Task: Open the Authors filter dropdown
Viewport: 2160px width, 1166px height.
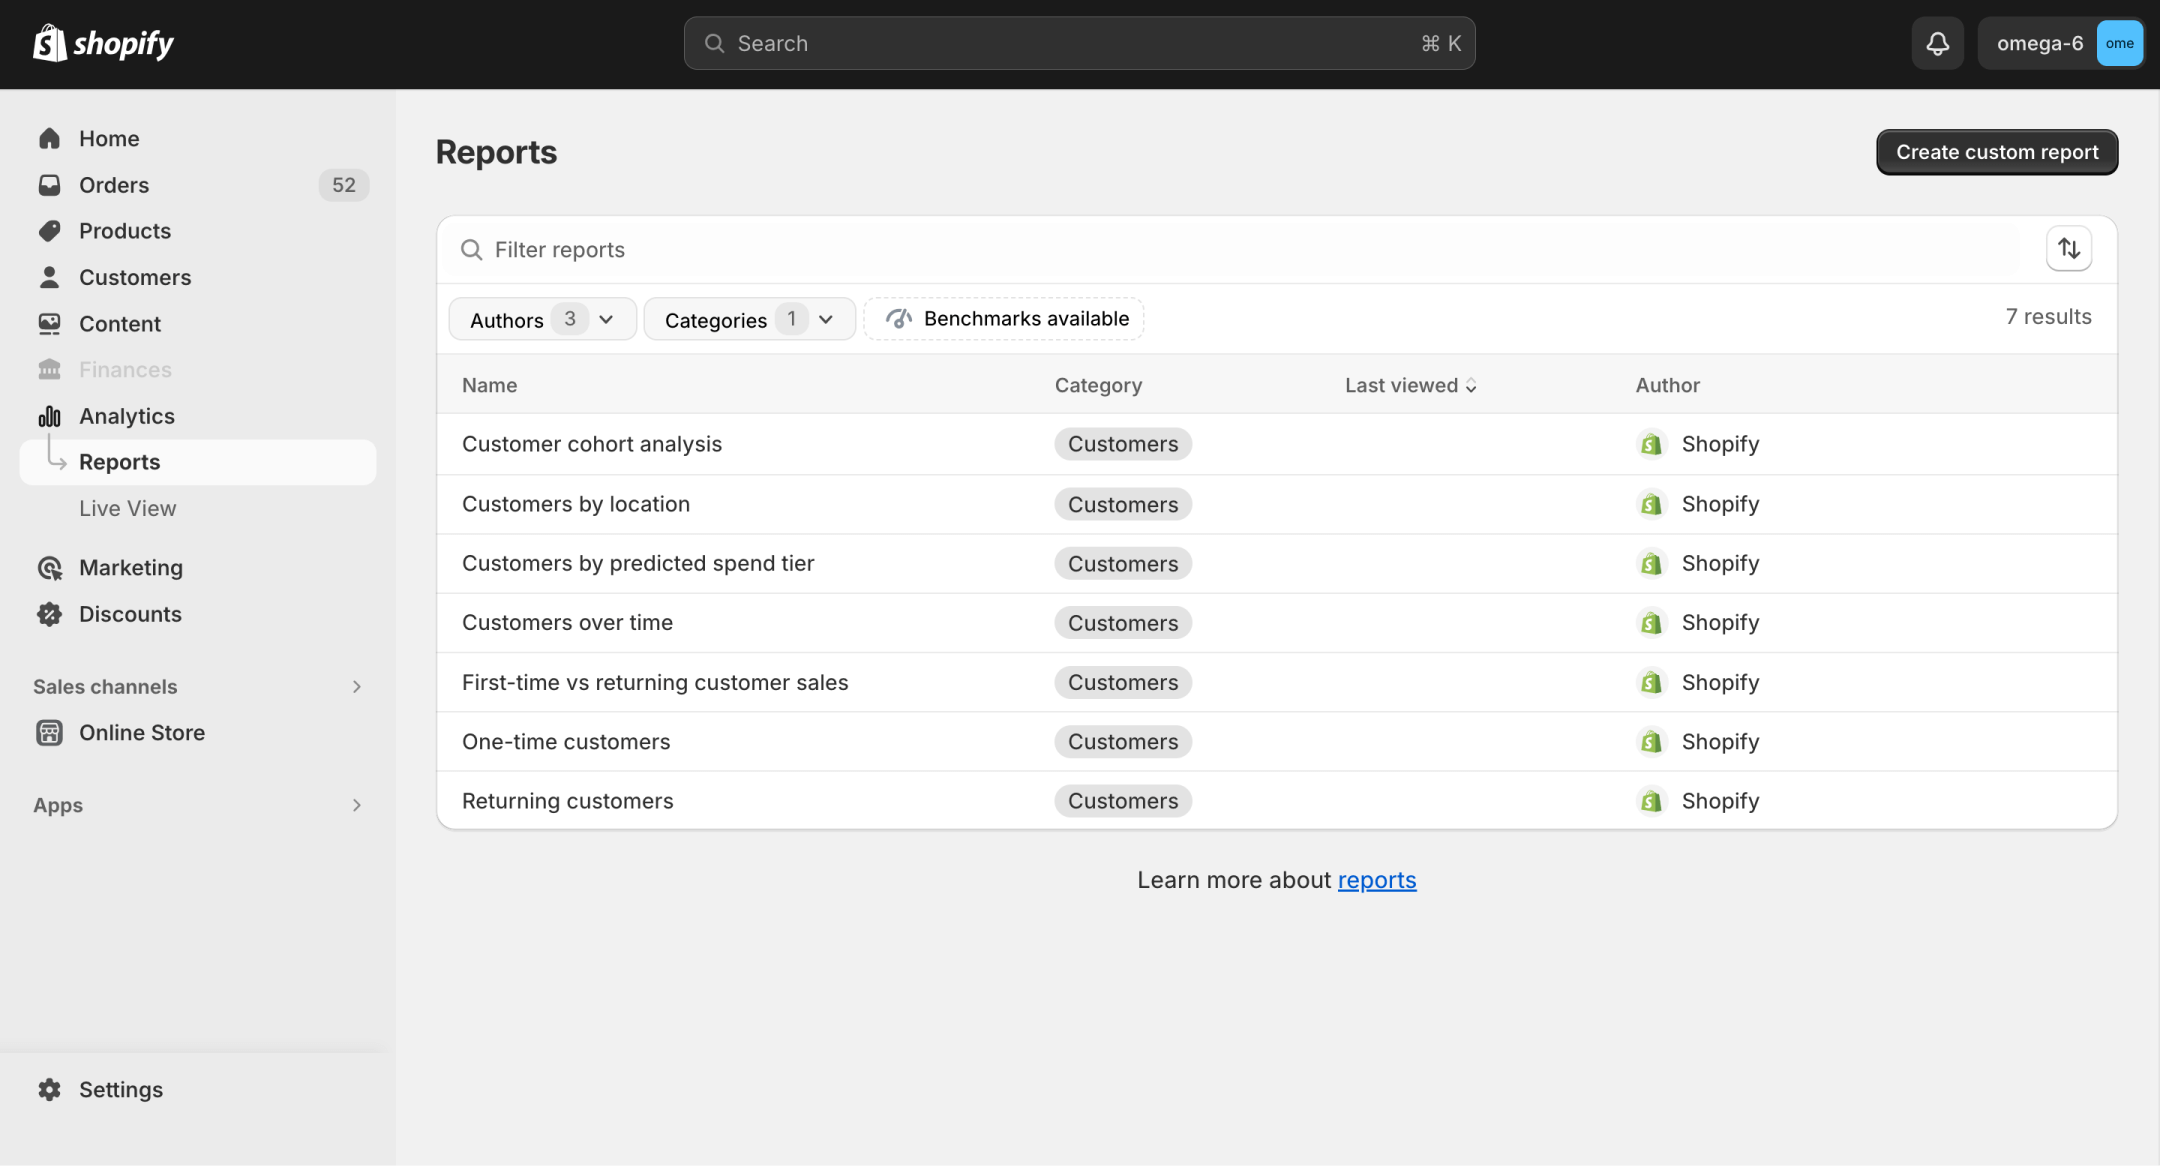Action: [x=542, y=320]
